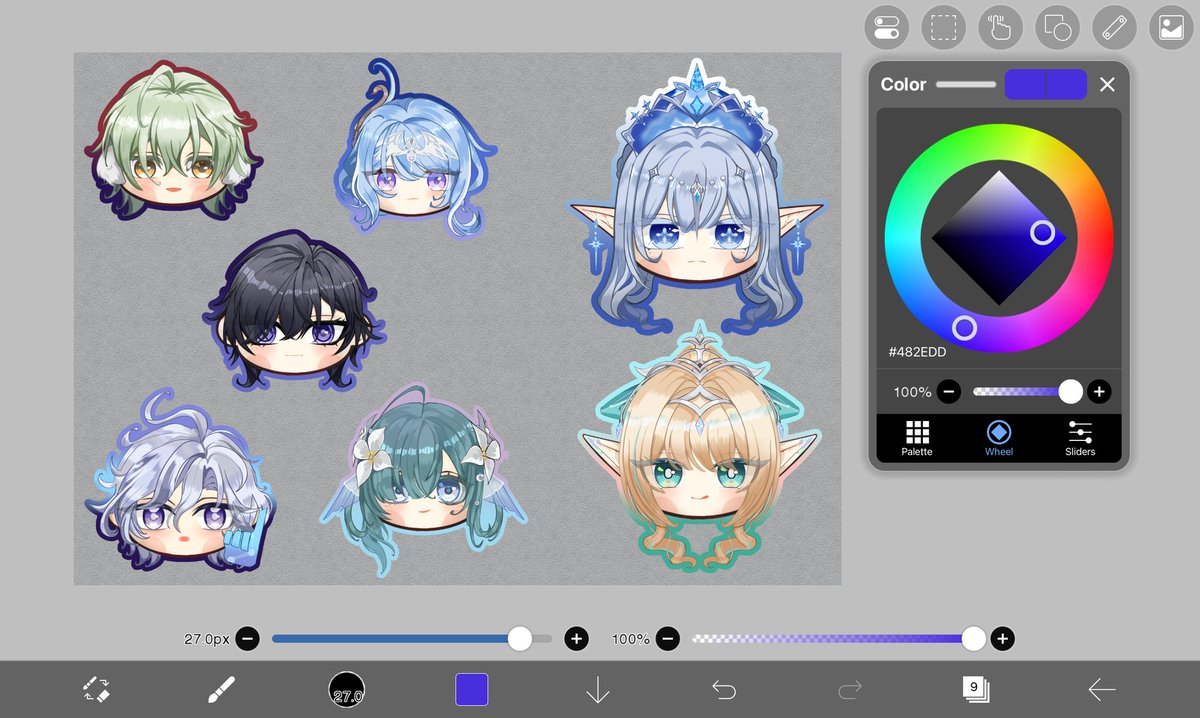This screenshot has width=1200, height=718.
Task: Switch to the Wheel tab
Action: click(x=999, y=438)
